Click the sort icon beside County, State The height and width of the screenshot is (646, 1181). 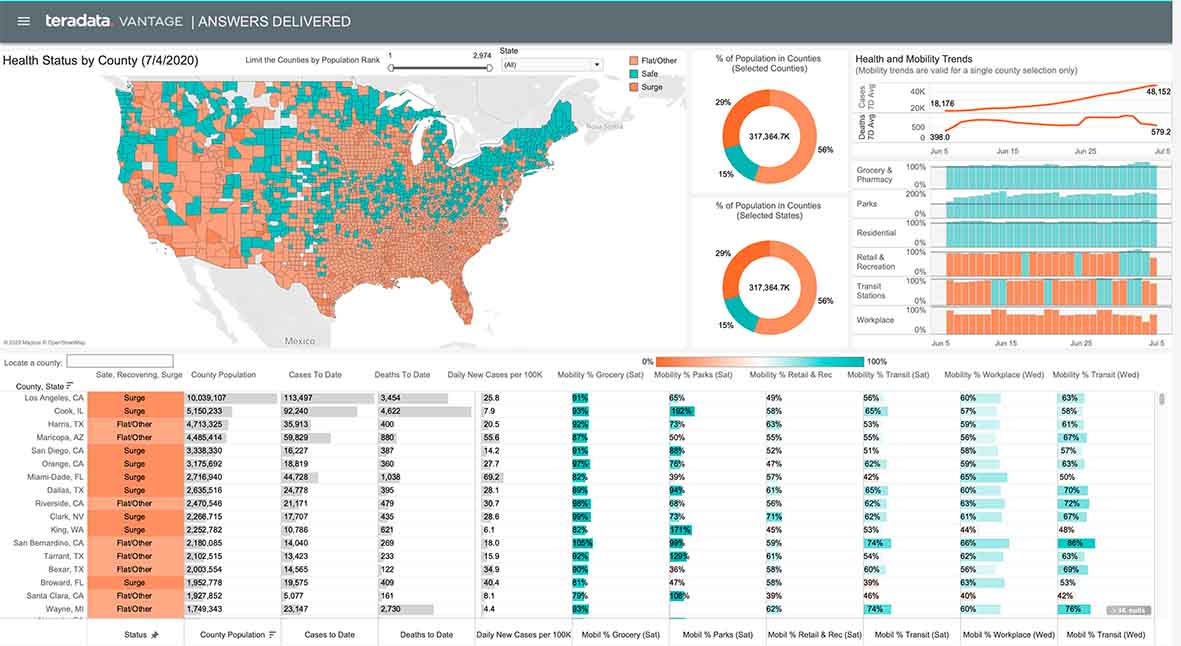[x=70, y=386]
